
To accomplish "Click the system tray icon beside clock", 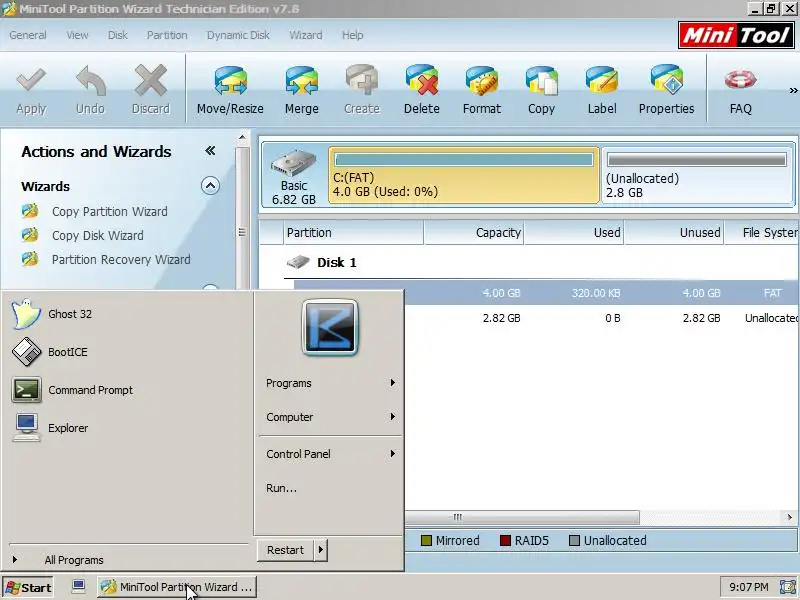I will (787, 587).
